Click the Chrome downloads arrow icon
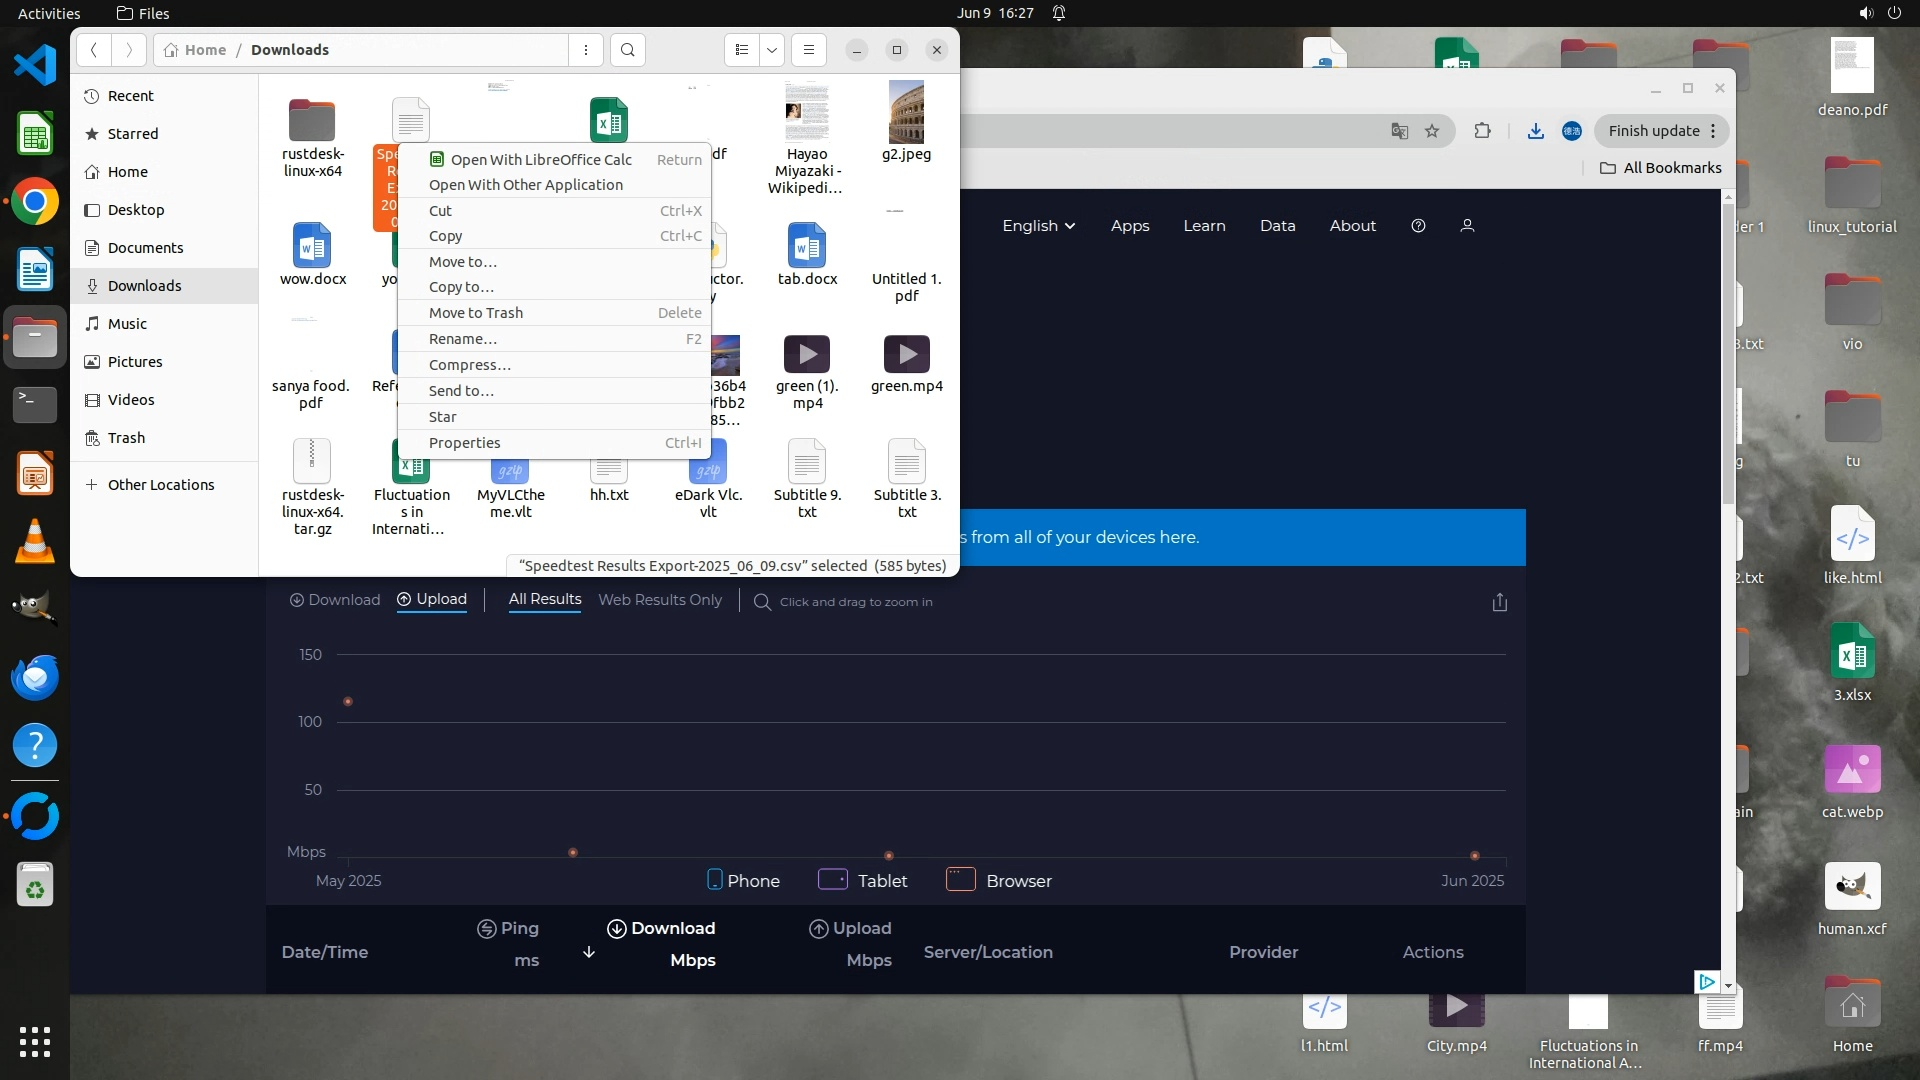This screenshot has width=1920, height=1080. [x=1535, y=131]
